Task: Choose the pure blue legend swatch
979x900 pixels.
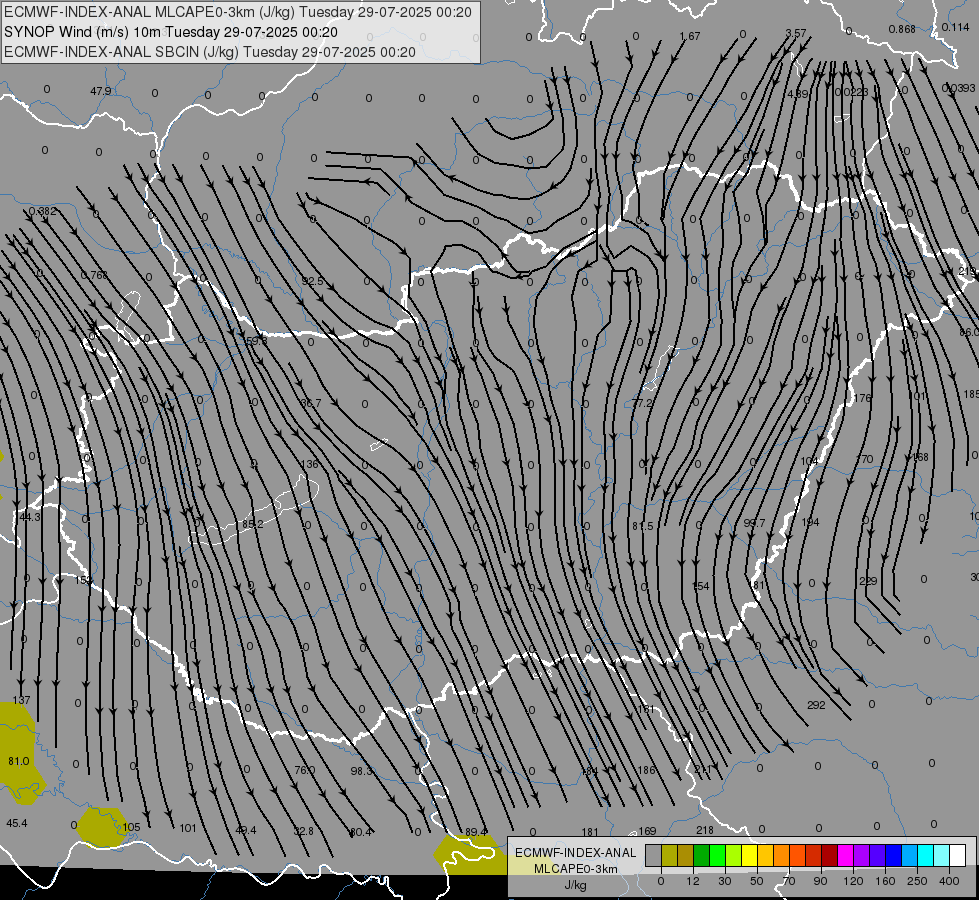Action: click(x=893, y=855)
